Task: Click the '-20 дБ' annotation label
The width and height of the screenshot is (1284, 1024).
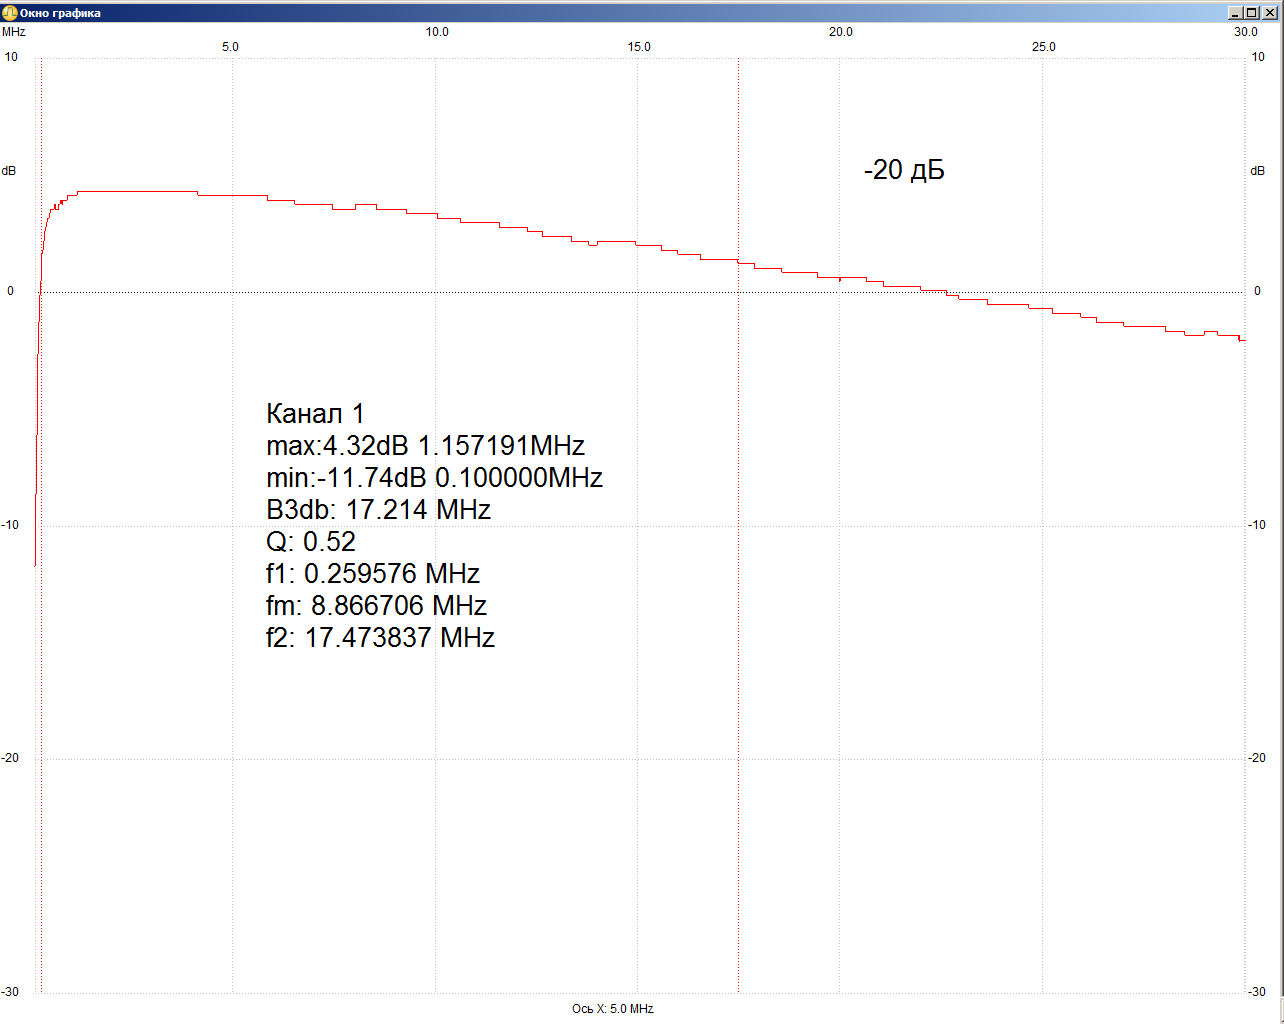Action: pyautogui.click(x=904, y=170)
